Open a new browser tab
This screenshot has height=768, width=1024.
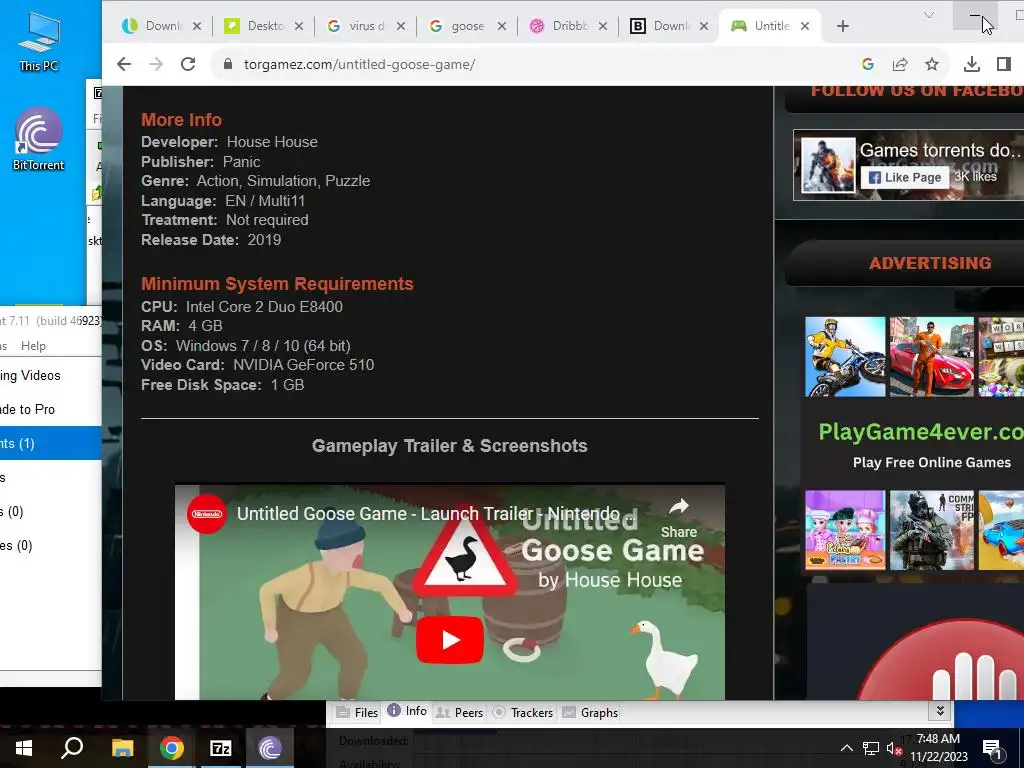[843, 26]
